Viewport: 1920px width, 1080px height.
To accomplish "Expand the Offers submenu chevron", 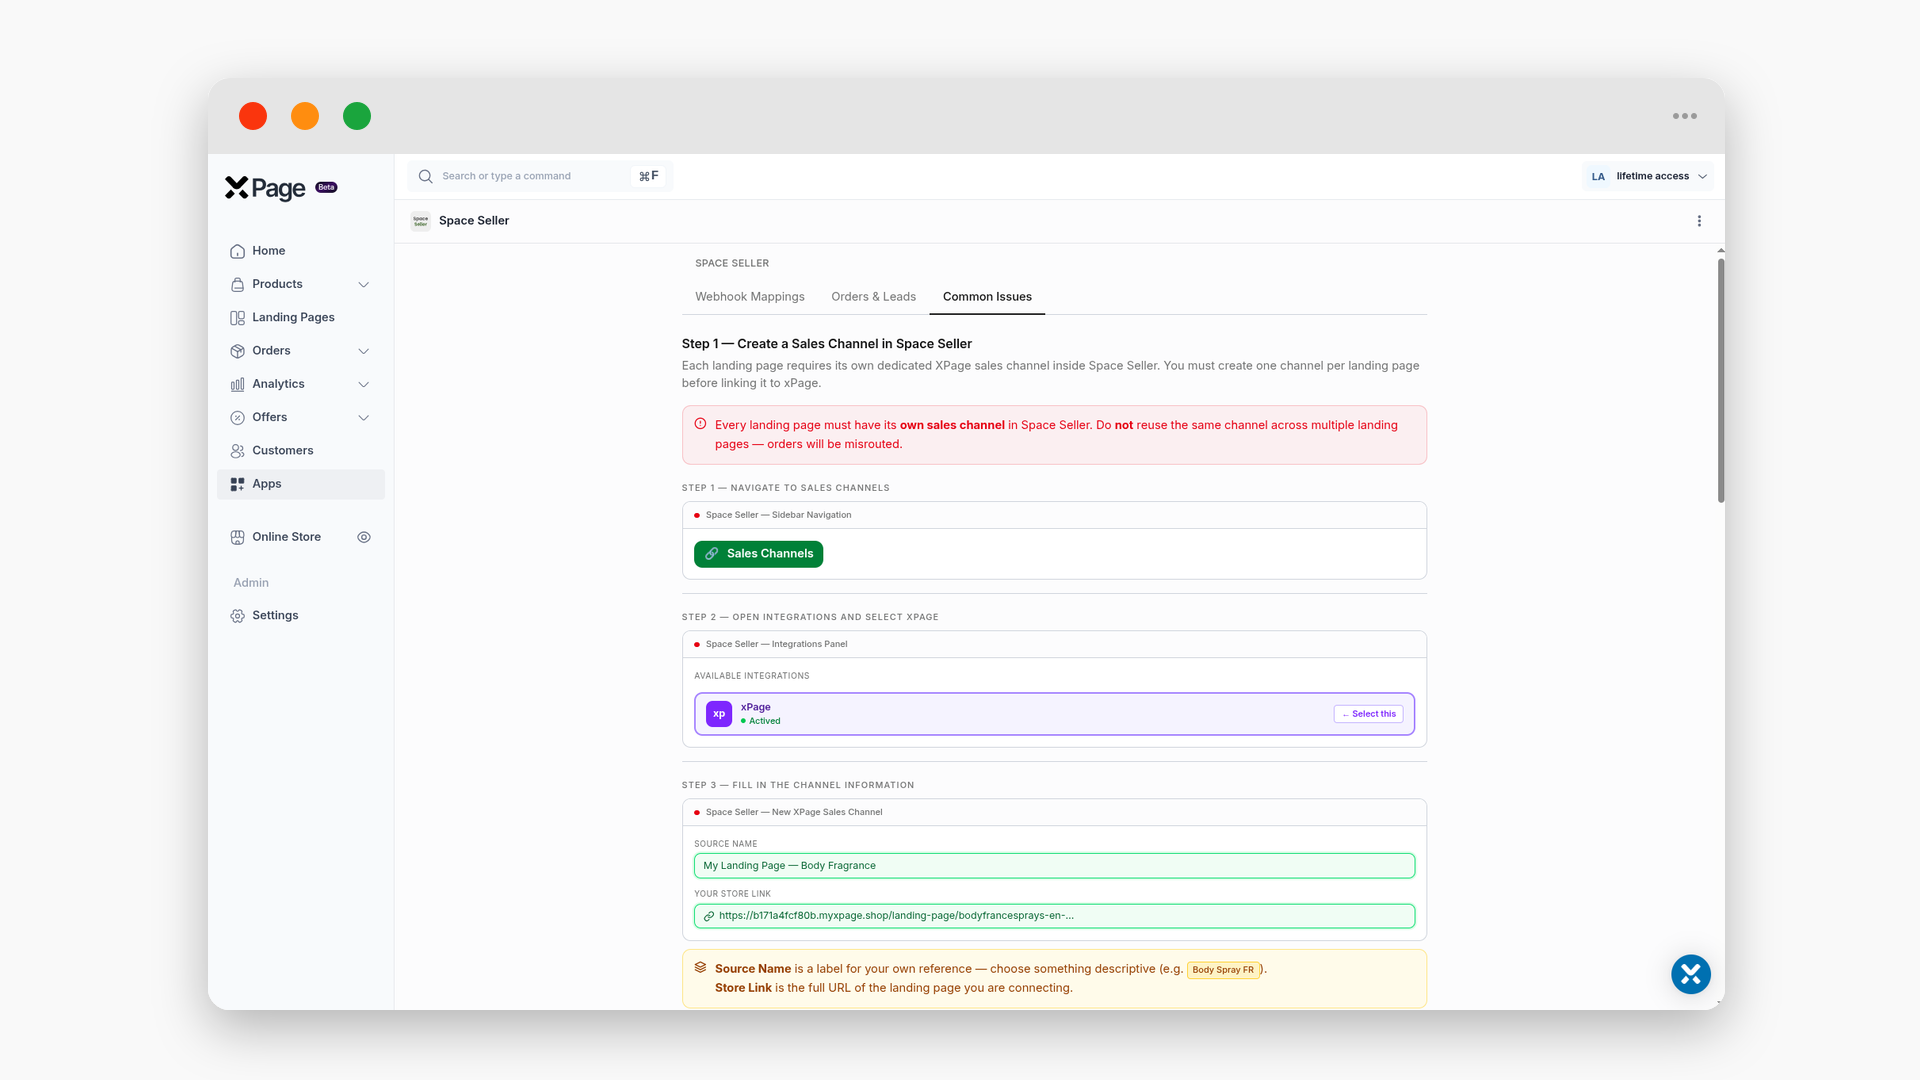I will pos(364,418).
